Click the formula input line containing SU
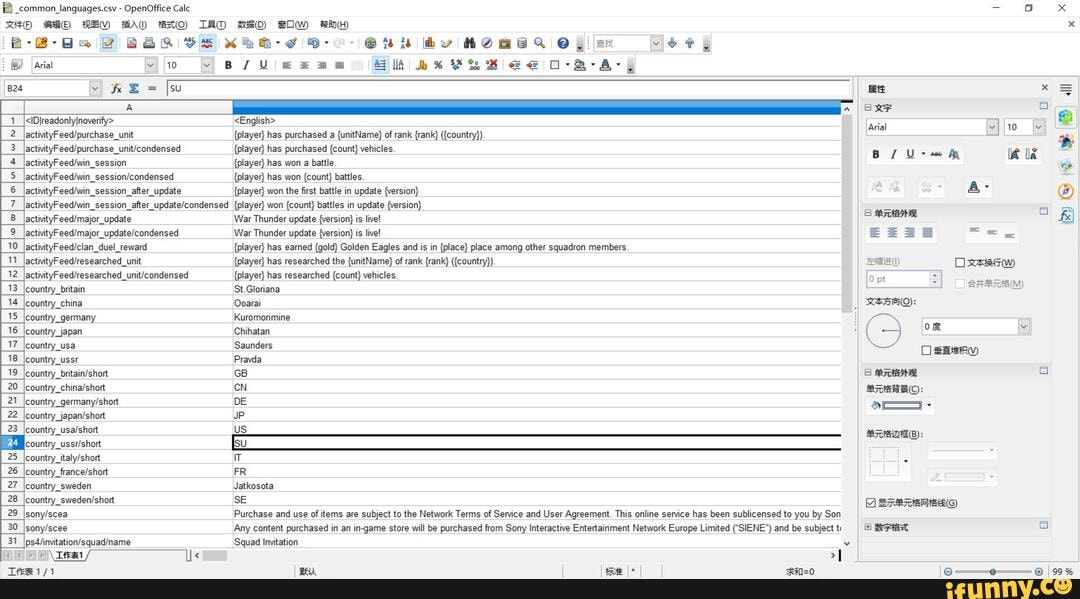 click(x=500, y=88)
